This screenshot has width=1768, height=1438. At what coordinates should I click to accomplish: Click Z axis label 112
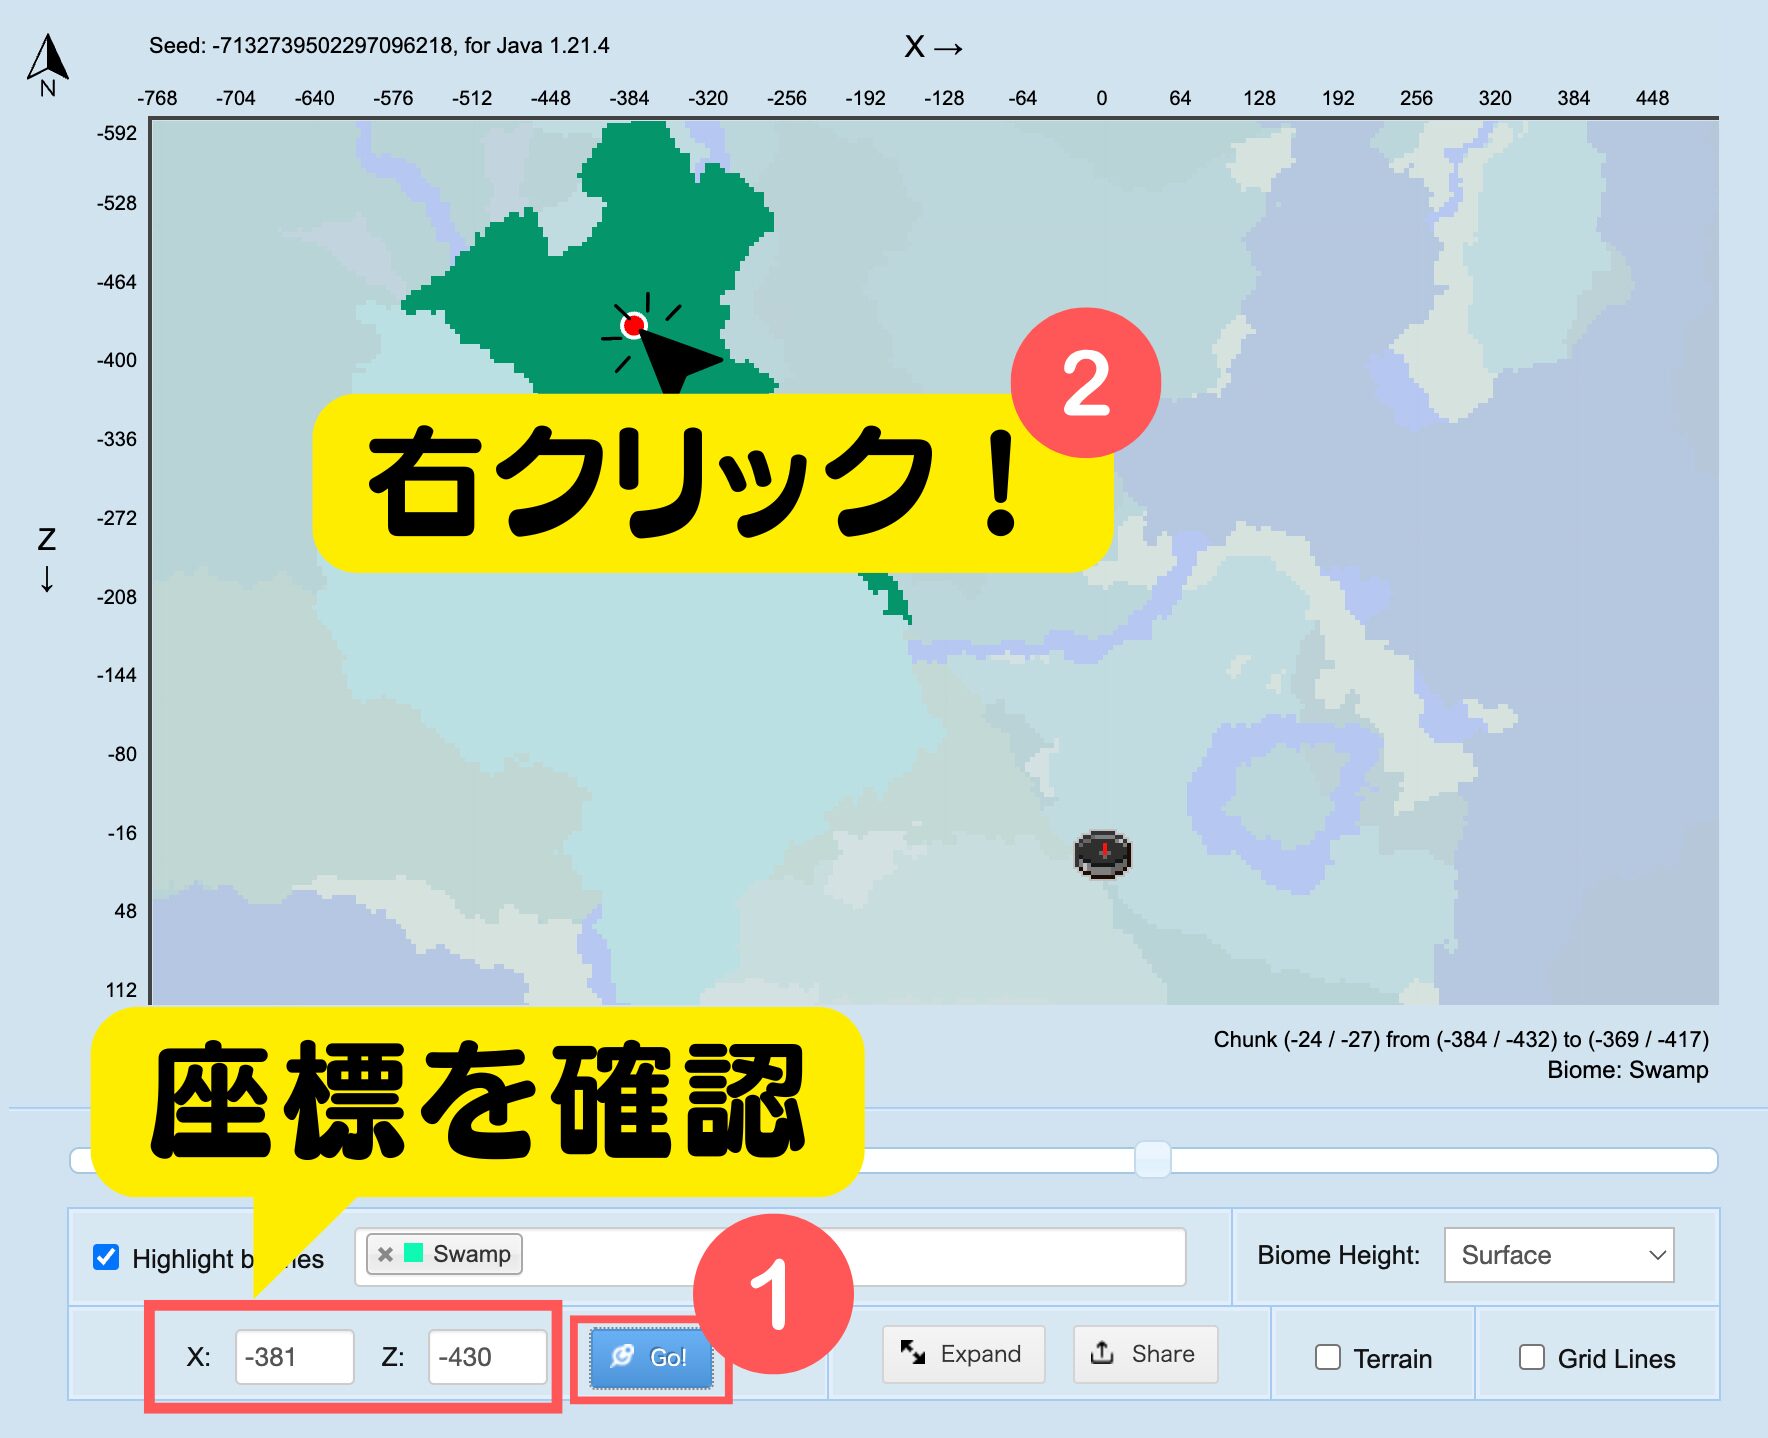click(x=121, y=990)
